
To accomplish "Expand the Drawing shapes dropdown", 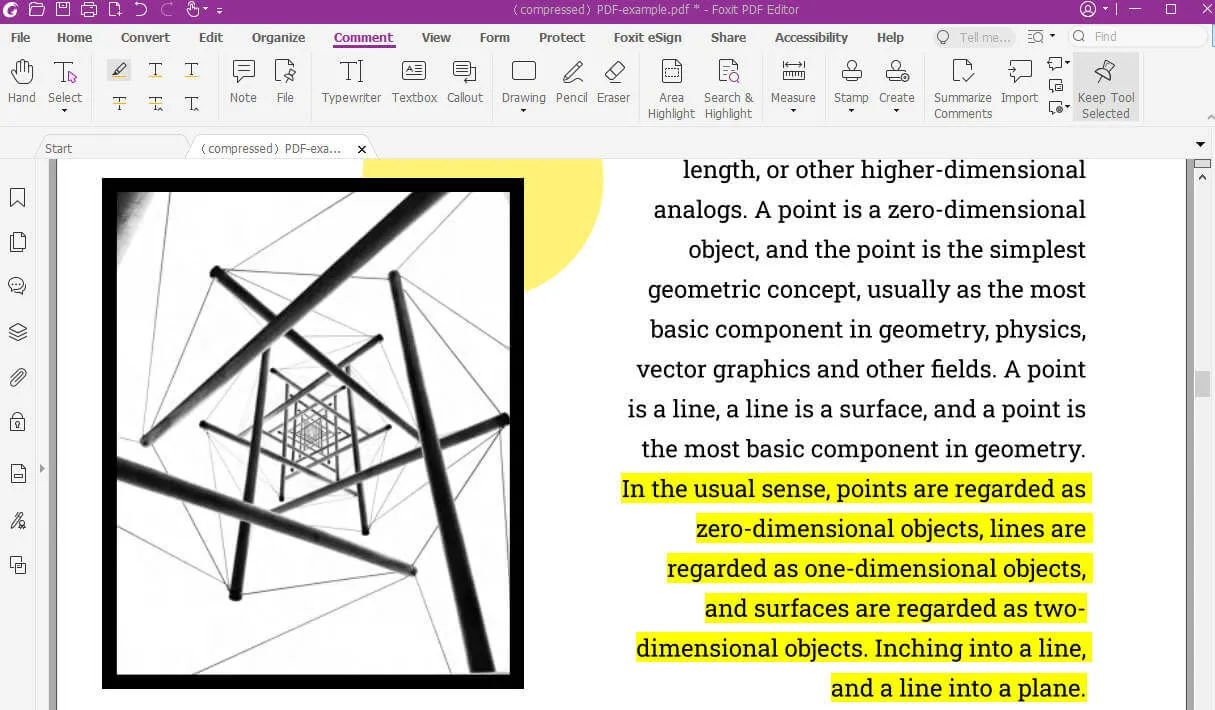I will pos(523,110).
